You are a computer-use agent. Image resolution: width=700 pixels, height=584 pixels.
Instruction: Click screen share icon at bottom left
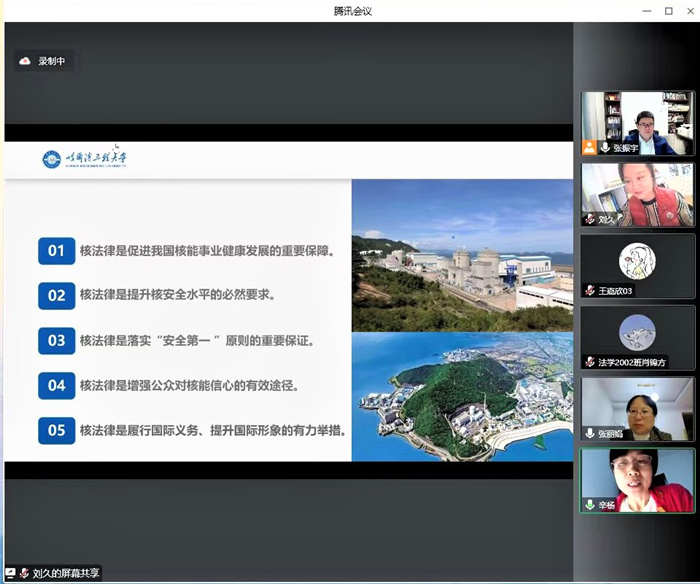(11, 574)
